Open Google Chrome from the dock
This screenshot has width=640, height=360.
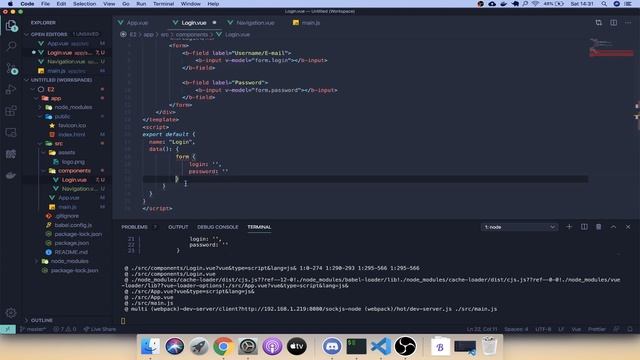(x=223, y=347)
